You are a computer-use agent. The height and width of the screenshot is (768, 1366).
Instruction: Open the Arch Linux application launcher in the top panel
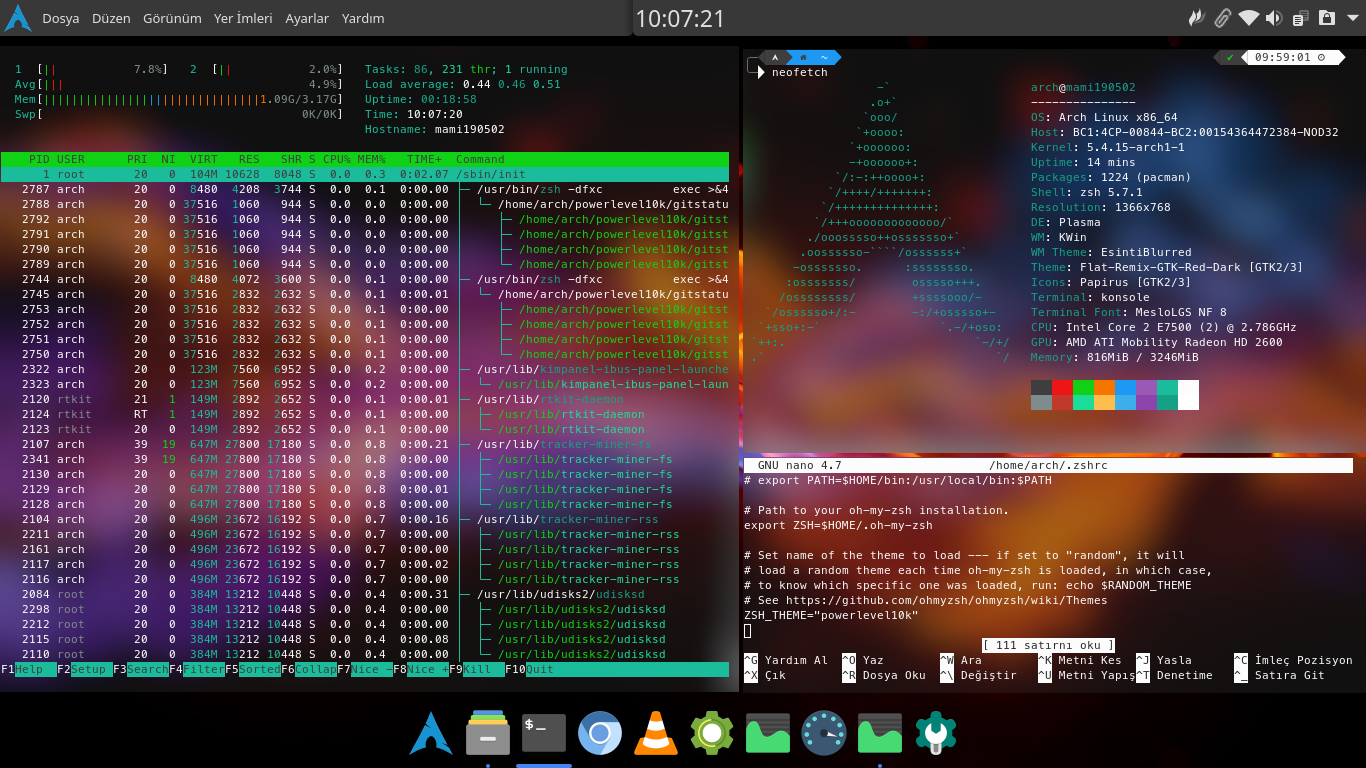click(18, 18)
